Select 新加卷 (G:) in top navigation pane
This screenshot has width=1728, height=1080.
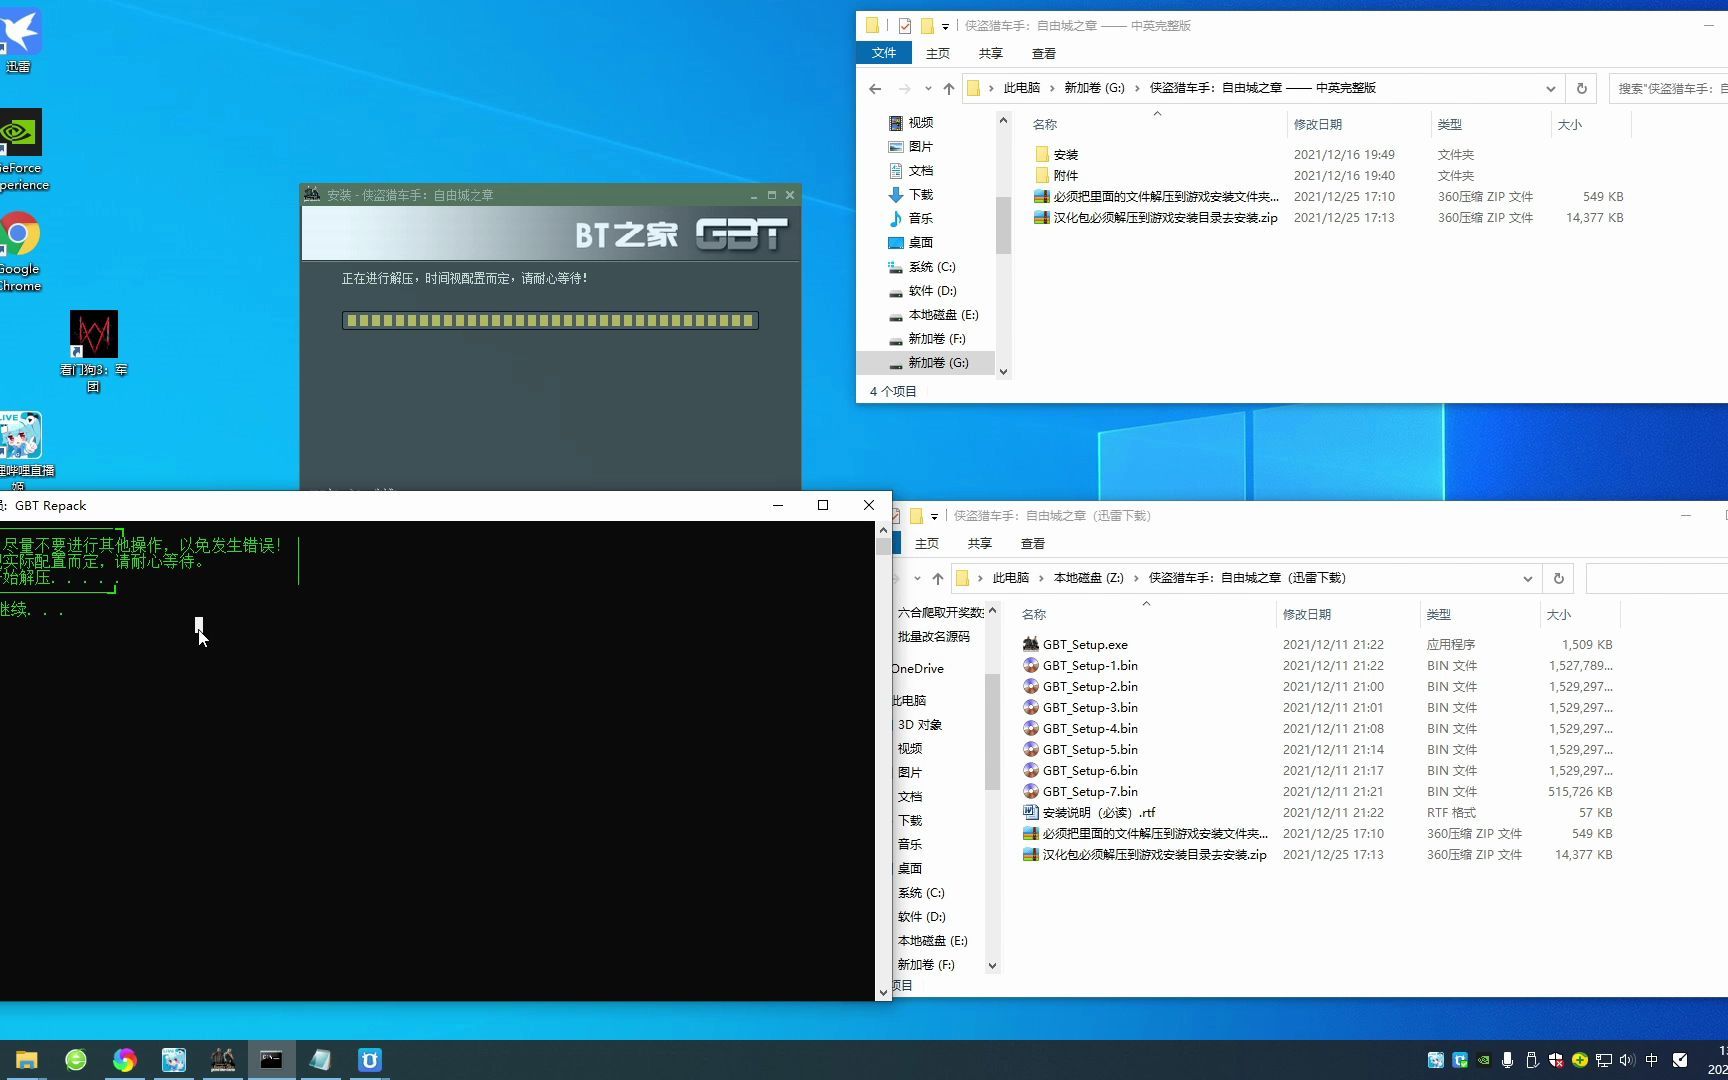[927, 363]
